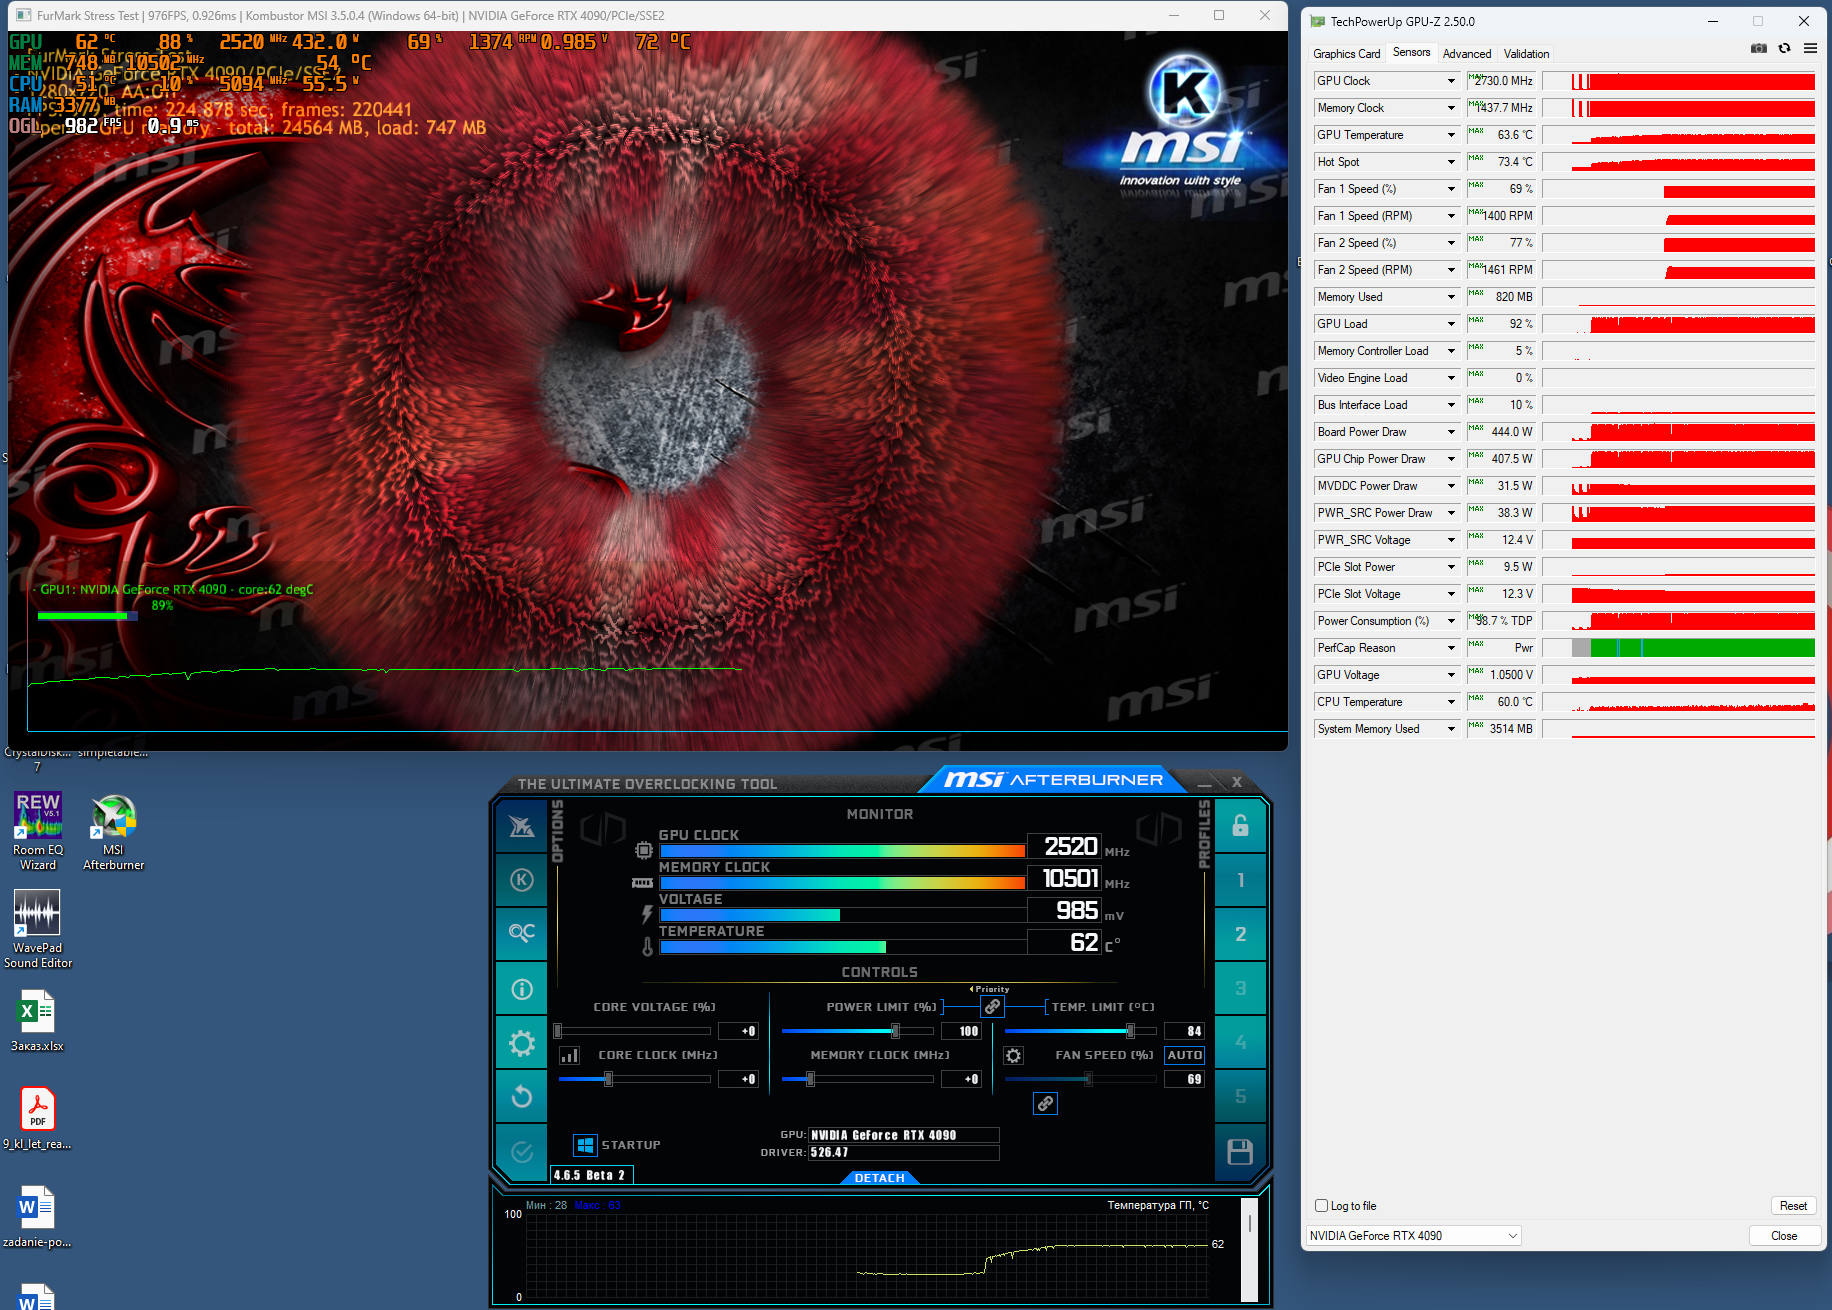This screenshot has width=1832, height=1310.
Task: Select Afterburner profile slot 3
Action: pyautogui.click(x=1240, y=988)
